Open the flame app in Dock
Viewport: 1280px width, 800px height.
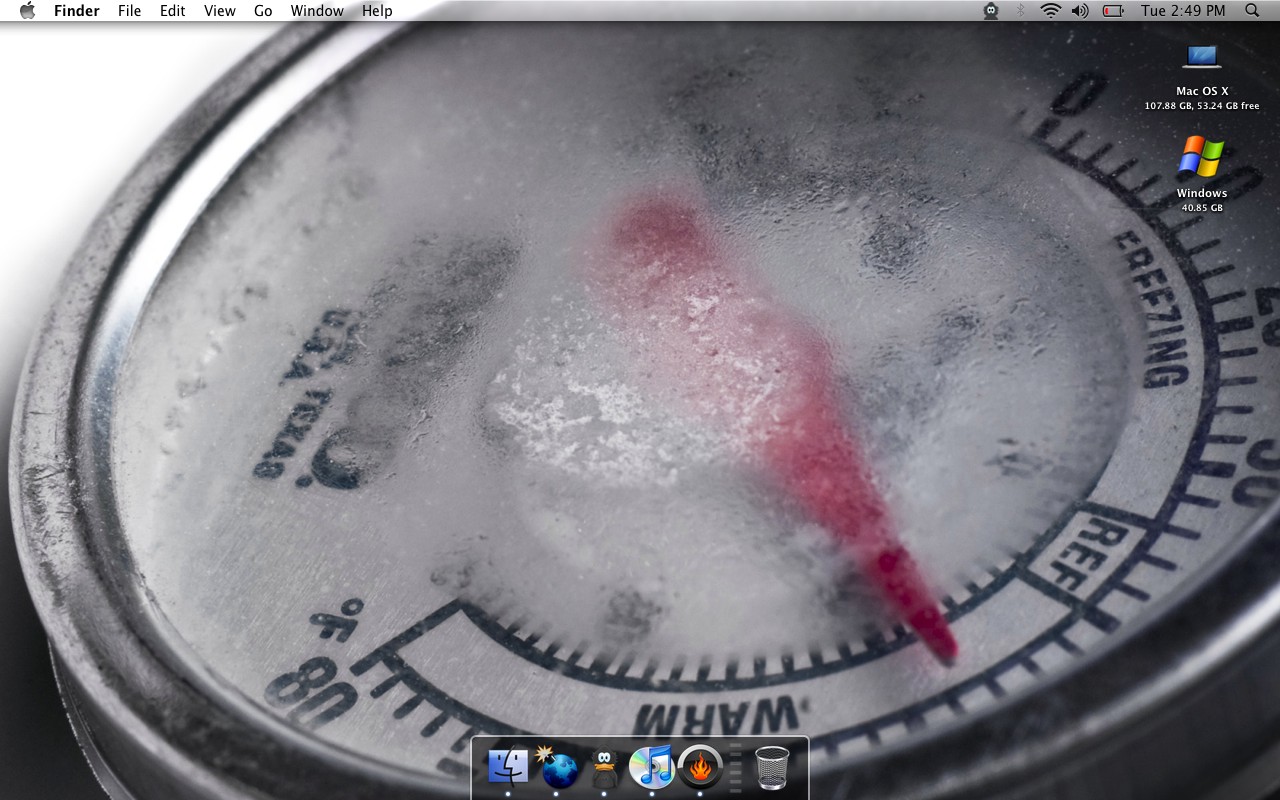(700, 767)
